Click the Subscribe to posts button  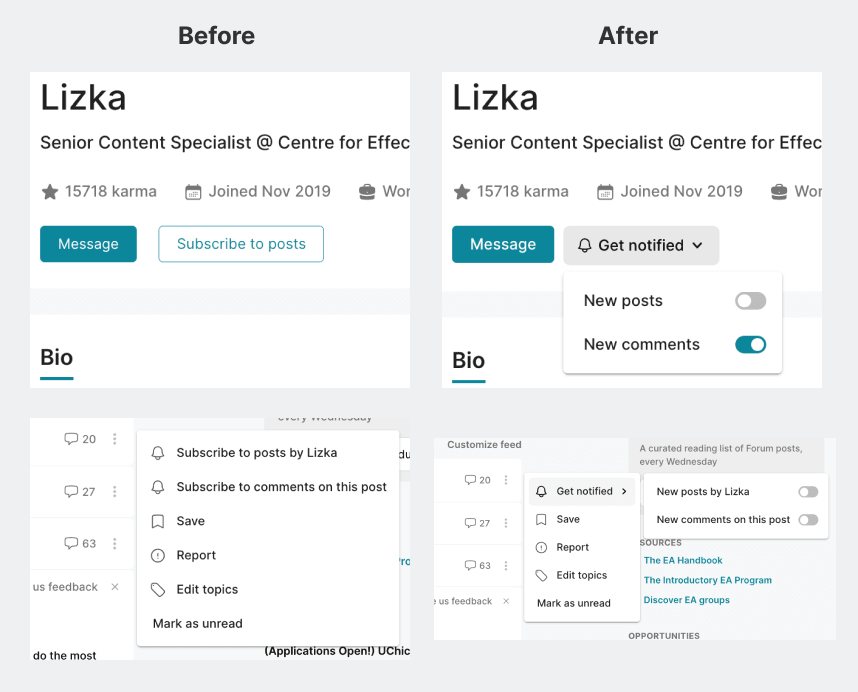pos(241,244)
